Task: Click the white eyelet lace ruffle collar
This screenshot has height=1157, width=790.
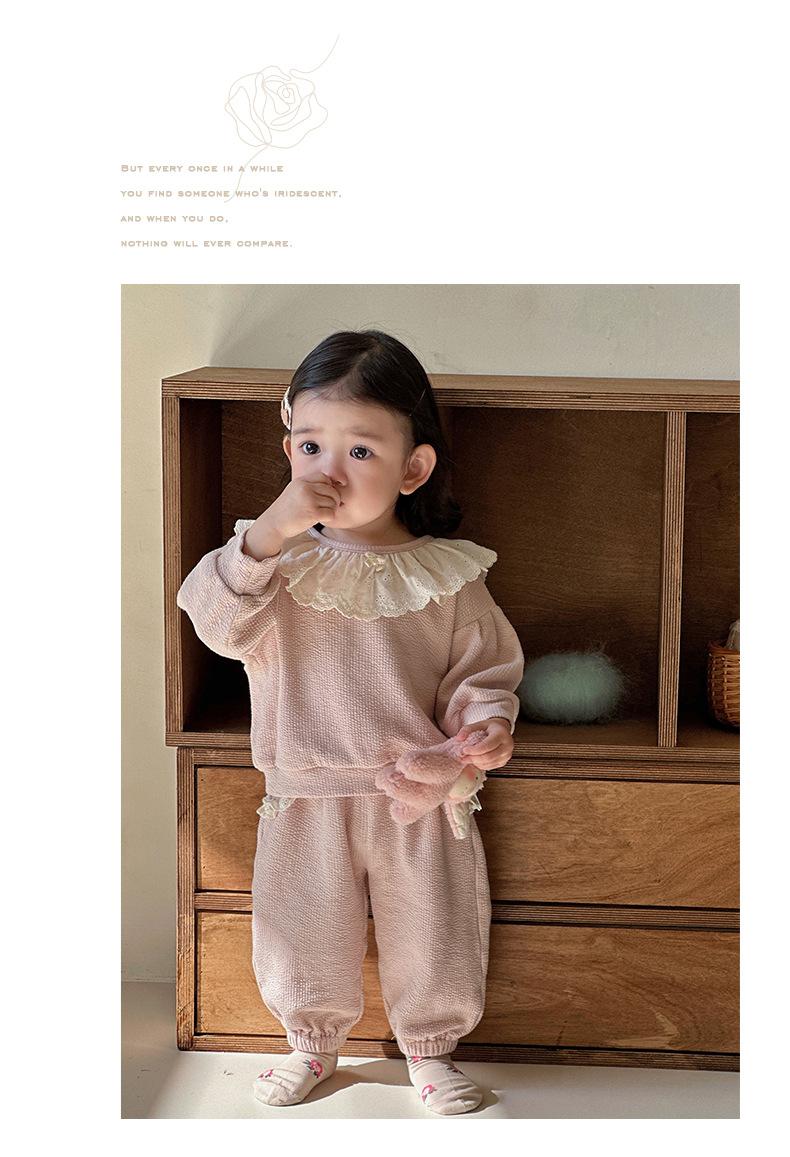Action: coord(385,578)
